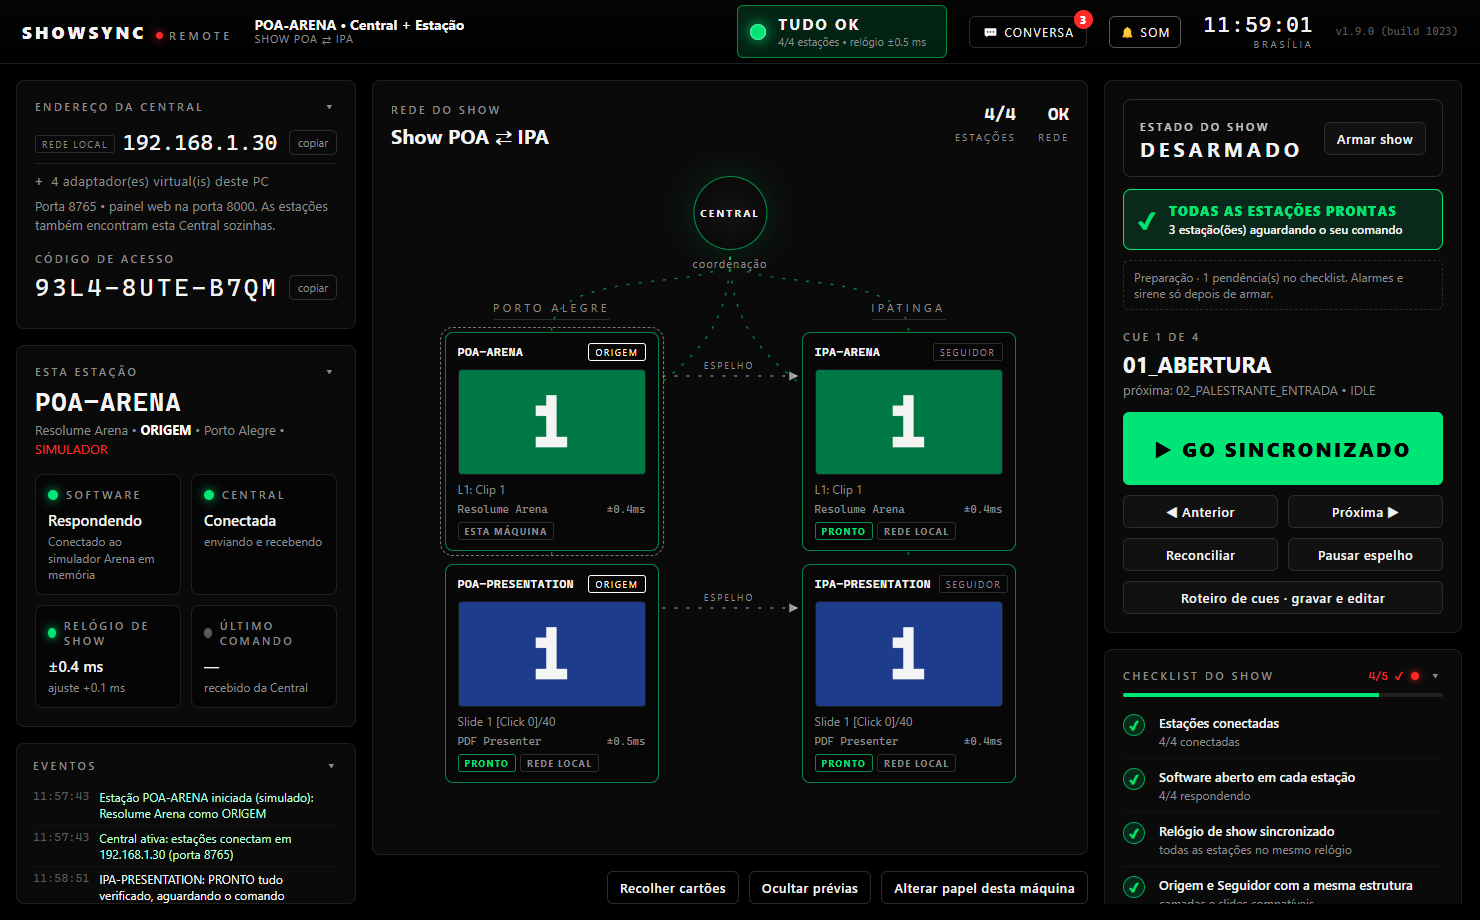Click Pausar espelho button
The height and width of the screenshot is (920, 1480).
pos(1365,555)
